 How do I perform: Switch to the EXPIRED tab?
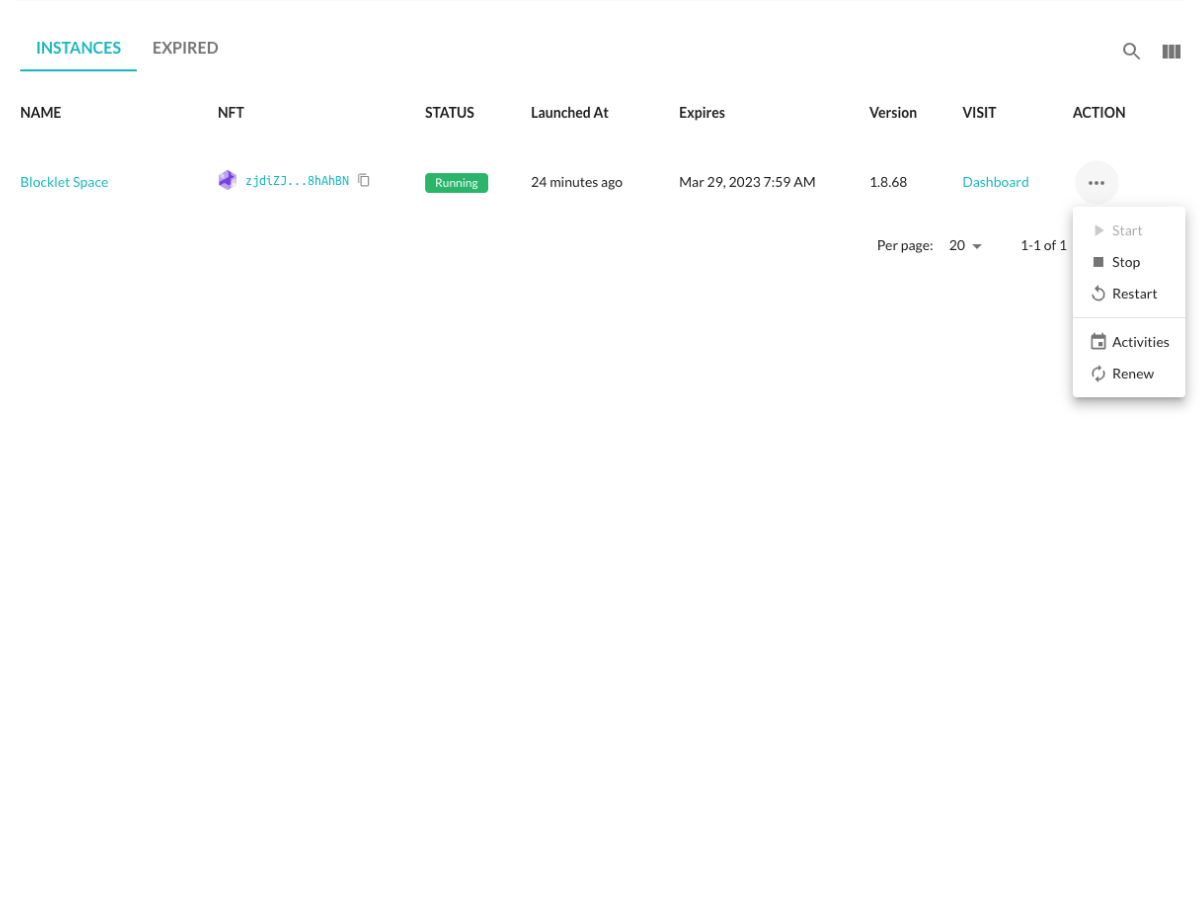[x=185, y=47]
